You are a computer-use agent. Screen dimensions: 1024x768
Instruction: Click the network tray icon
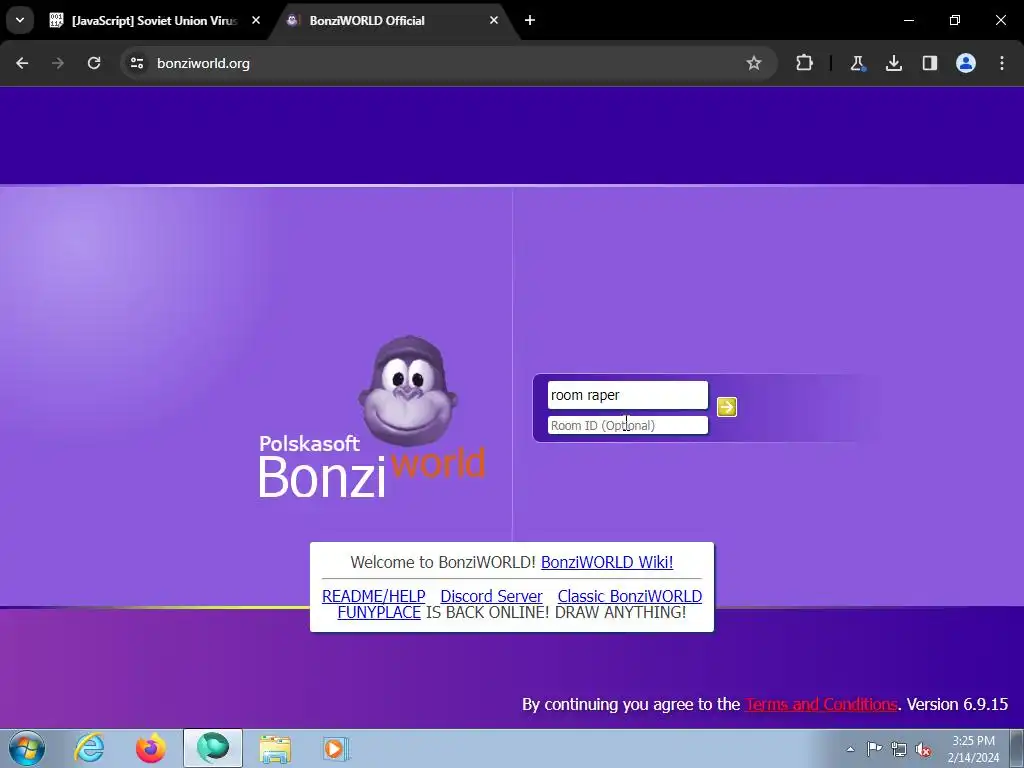pos(899,749)
